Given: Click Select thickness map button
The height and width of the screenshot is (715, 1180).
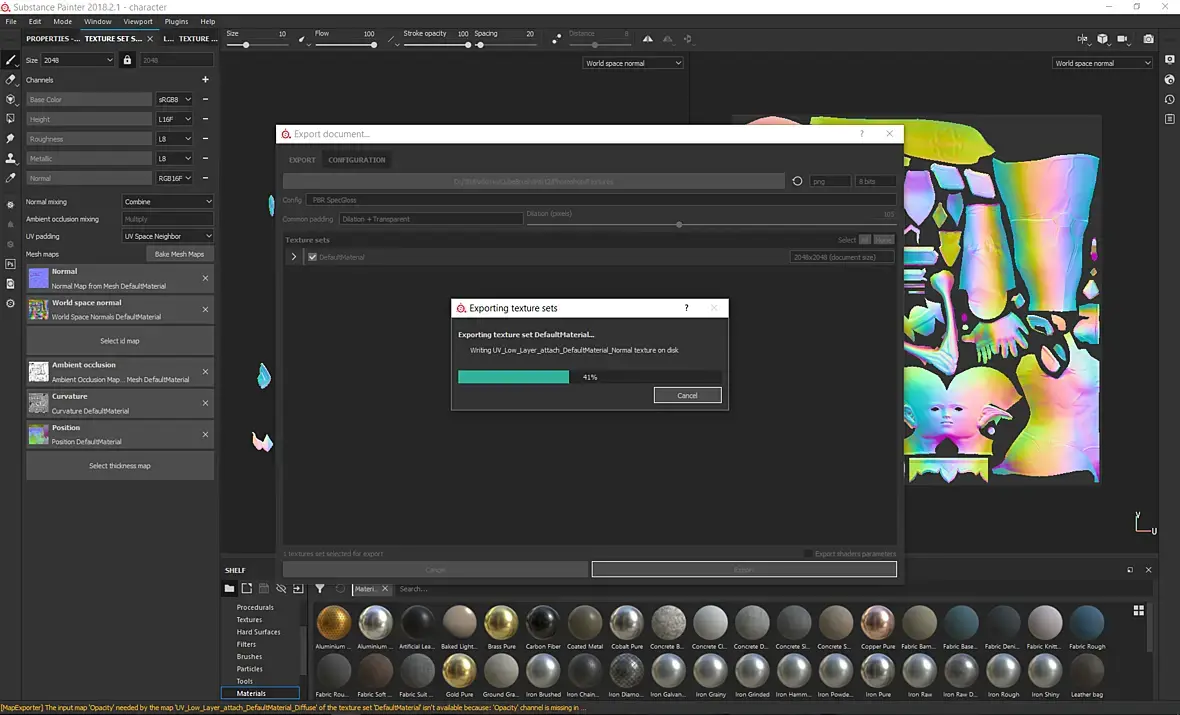Looking at the screenshot, I should [x=120, y=466].
